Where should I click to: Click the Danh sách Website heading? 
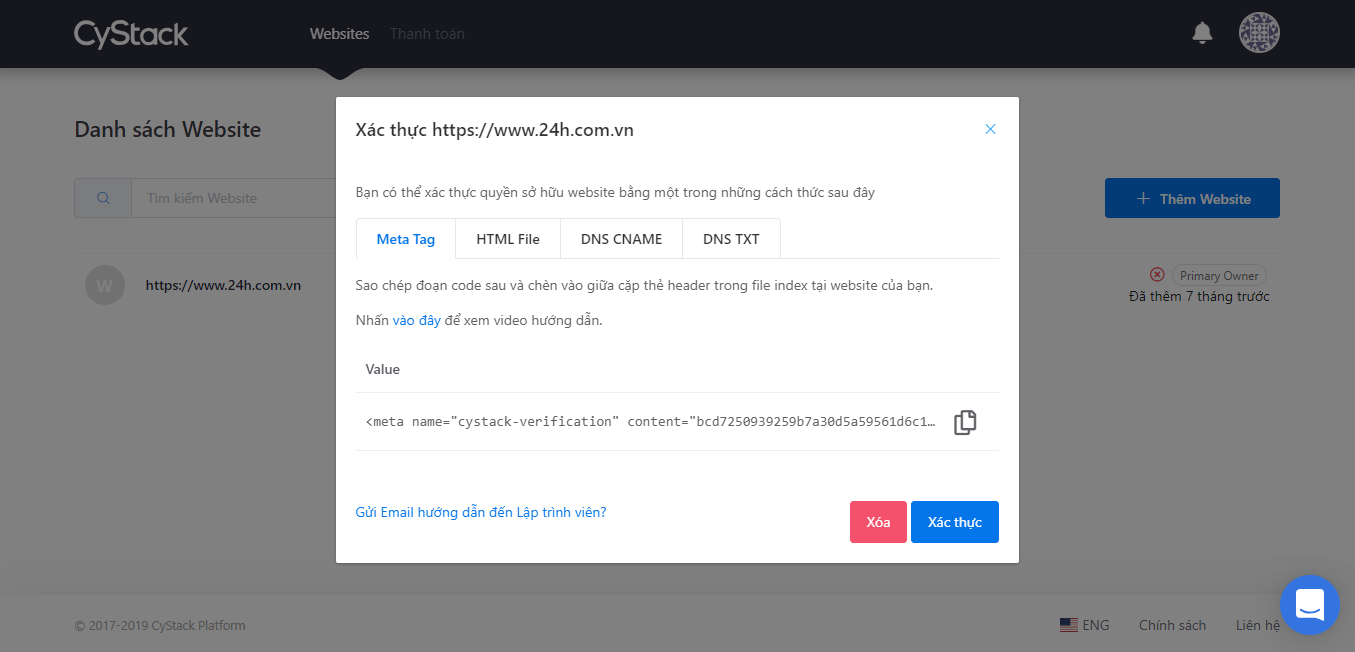tap(168, 129)
